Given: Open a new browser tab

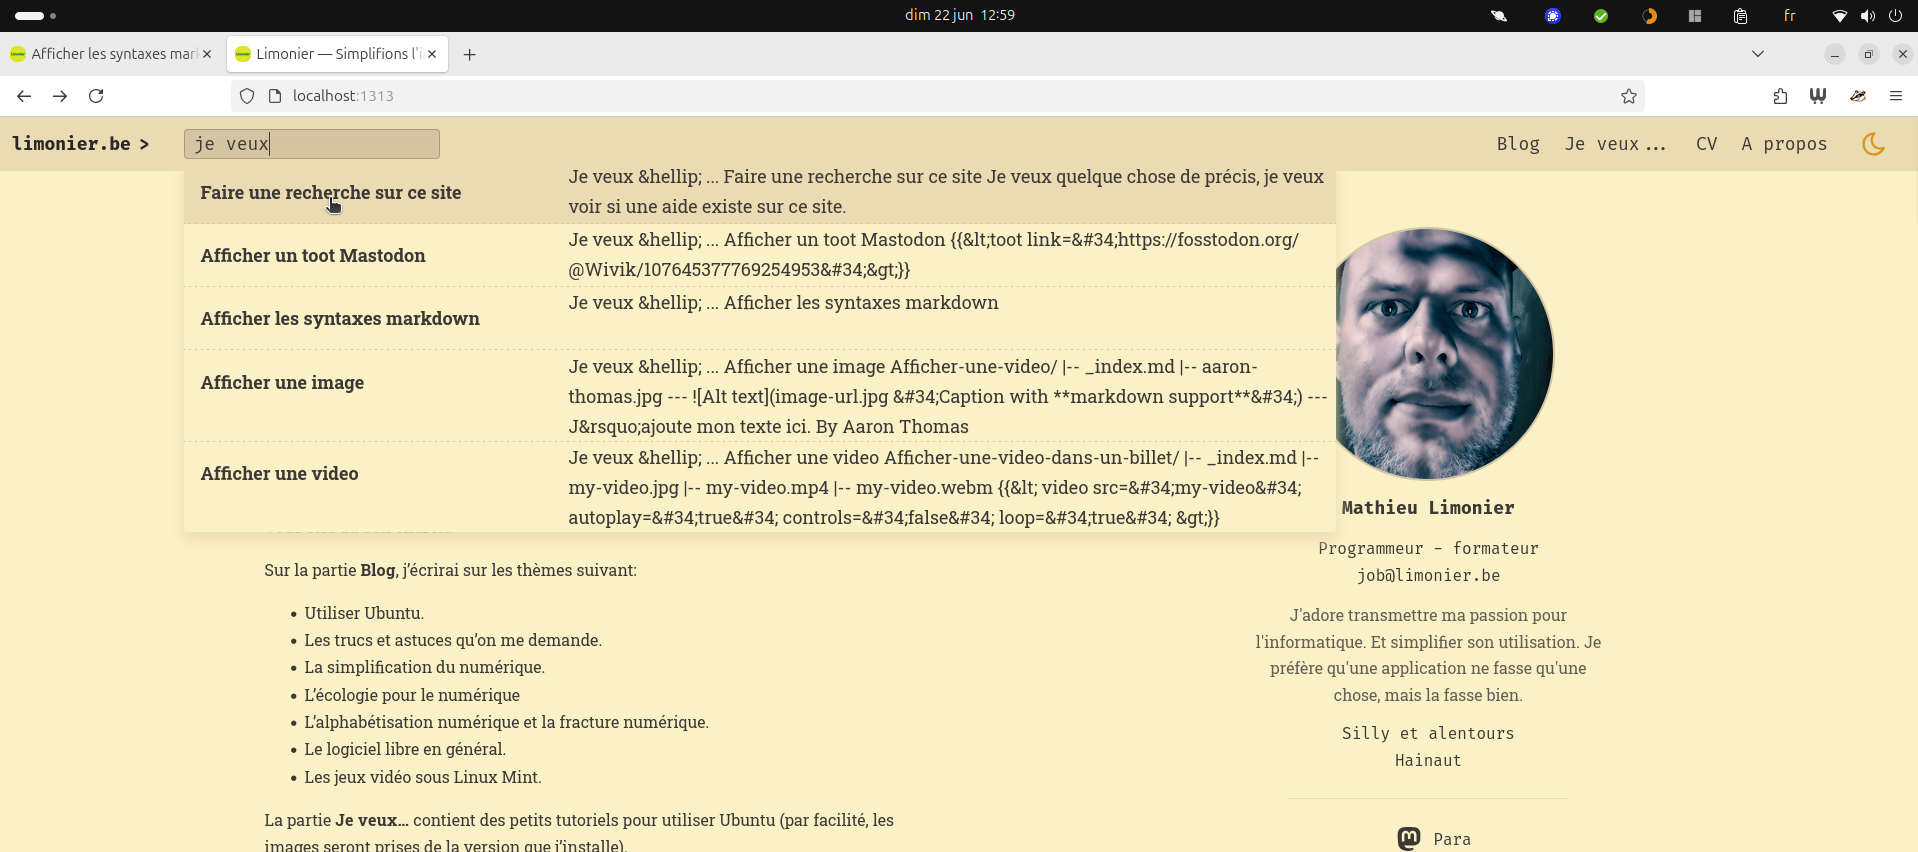Looking at the screenshot, I should coord(469,54).
